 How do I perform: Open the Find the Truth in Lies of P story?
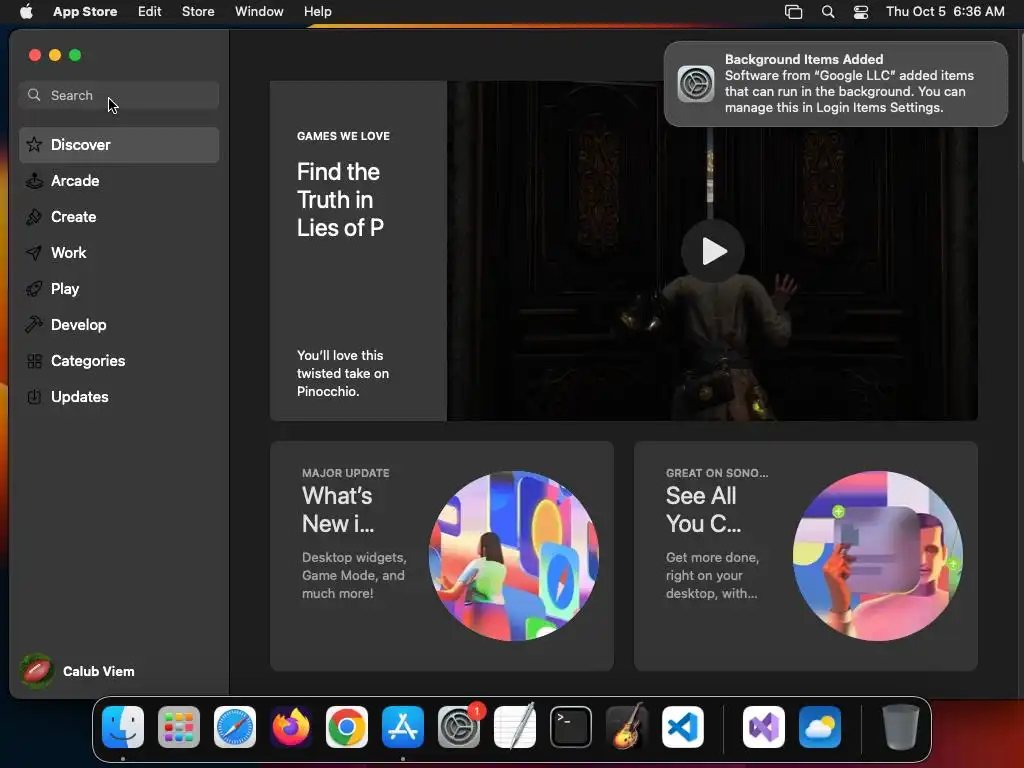pyautogui.click(x=340, y=200)
